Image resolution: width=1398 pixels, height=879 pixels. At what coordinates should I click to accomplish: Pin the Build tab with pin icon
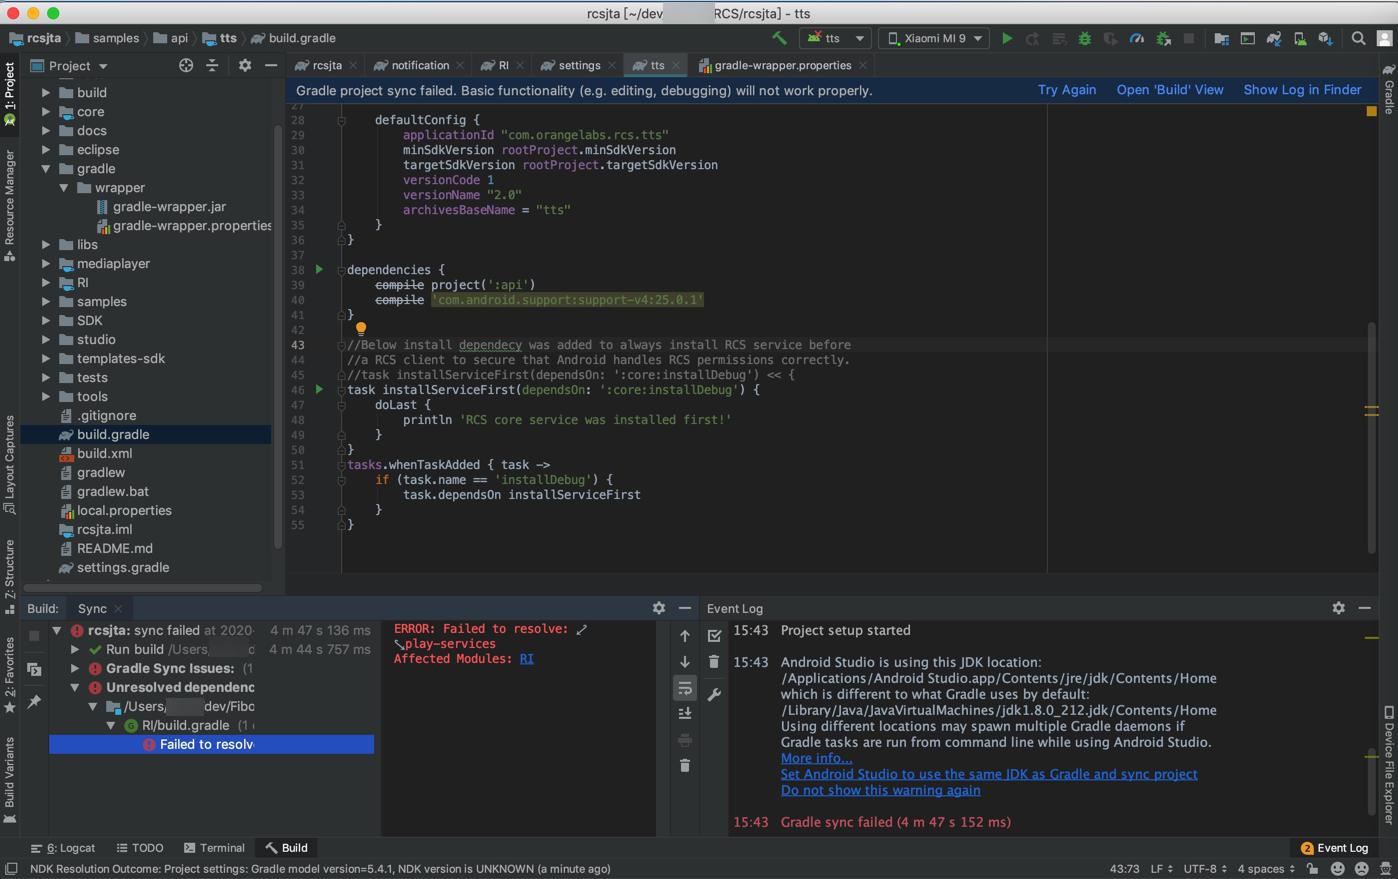point(34,702)
